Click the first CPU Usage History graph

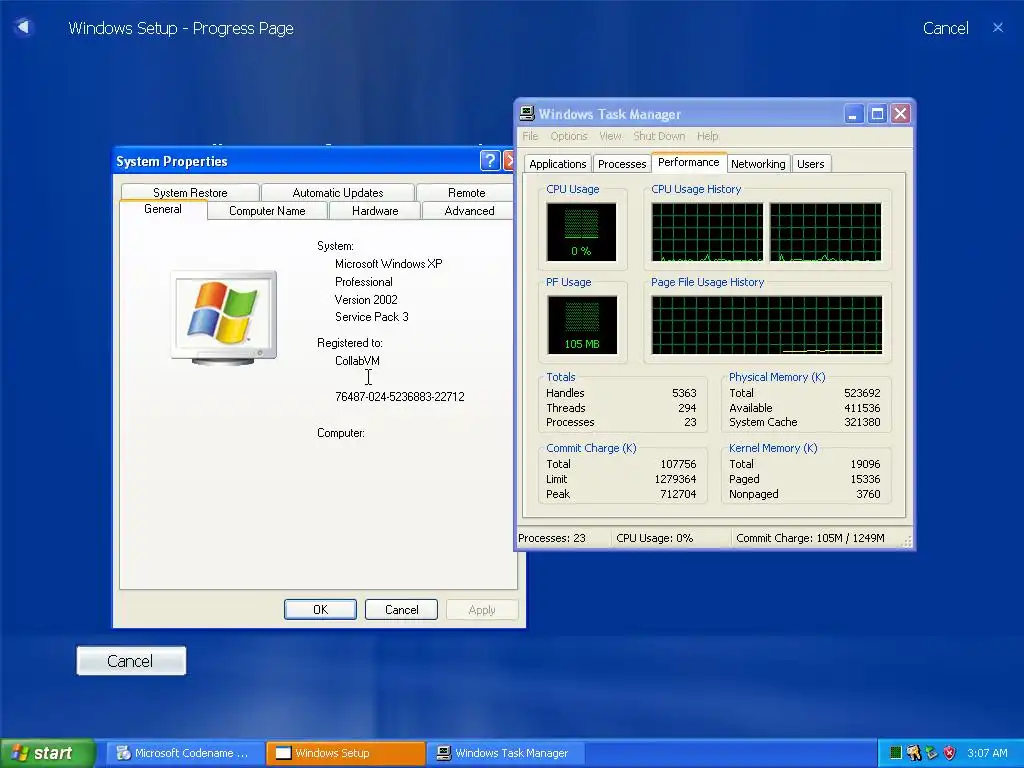coord(707,232)
